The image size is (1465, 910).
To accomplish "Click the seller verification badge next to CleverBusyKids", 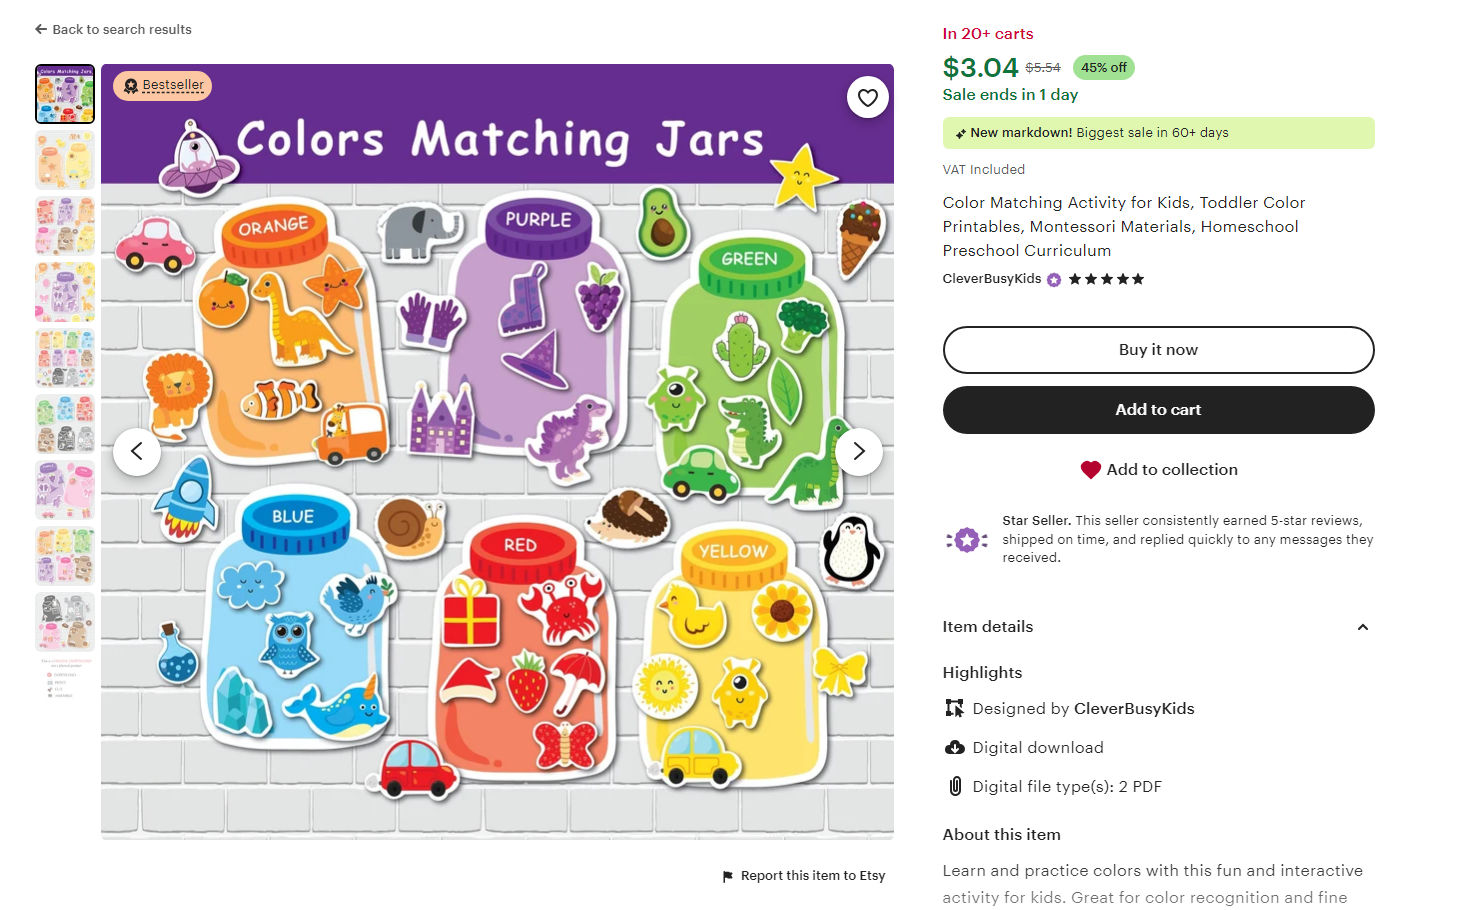I will tap(1053, 280).
